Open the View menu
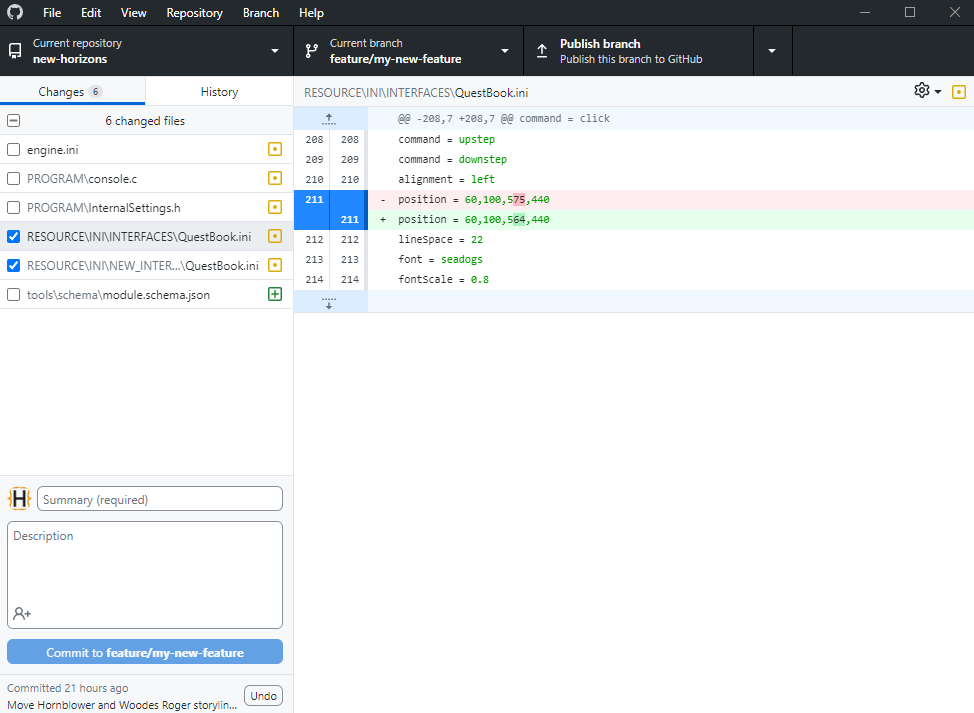Screen dimensions: 974x713 (134, 12)
